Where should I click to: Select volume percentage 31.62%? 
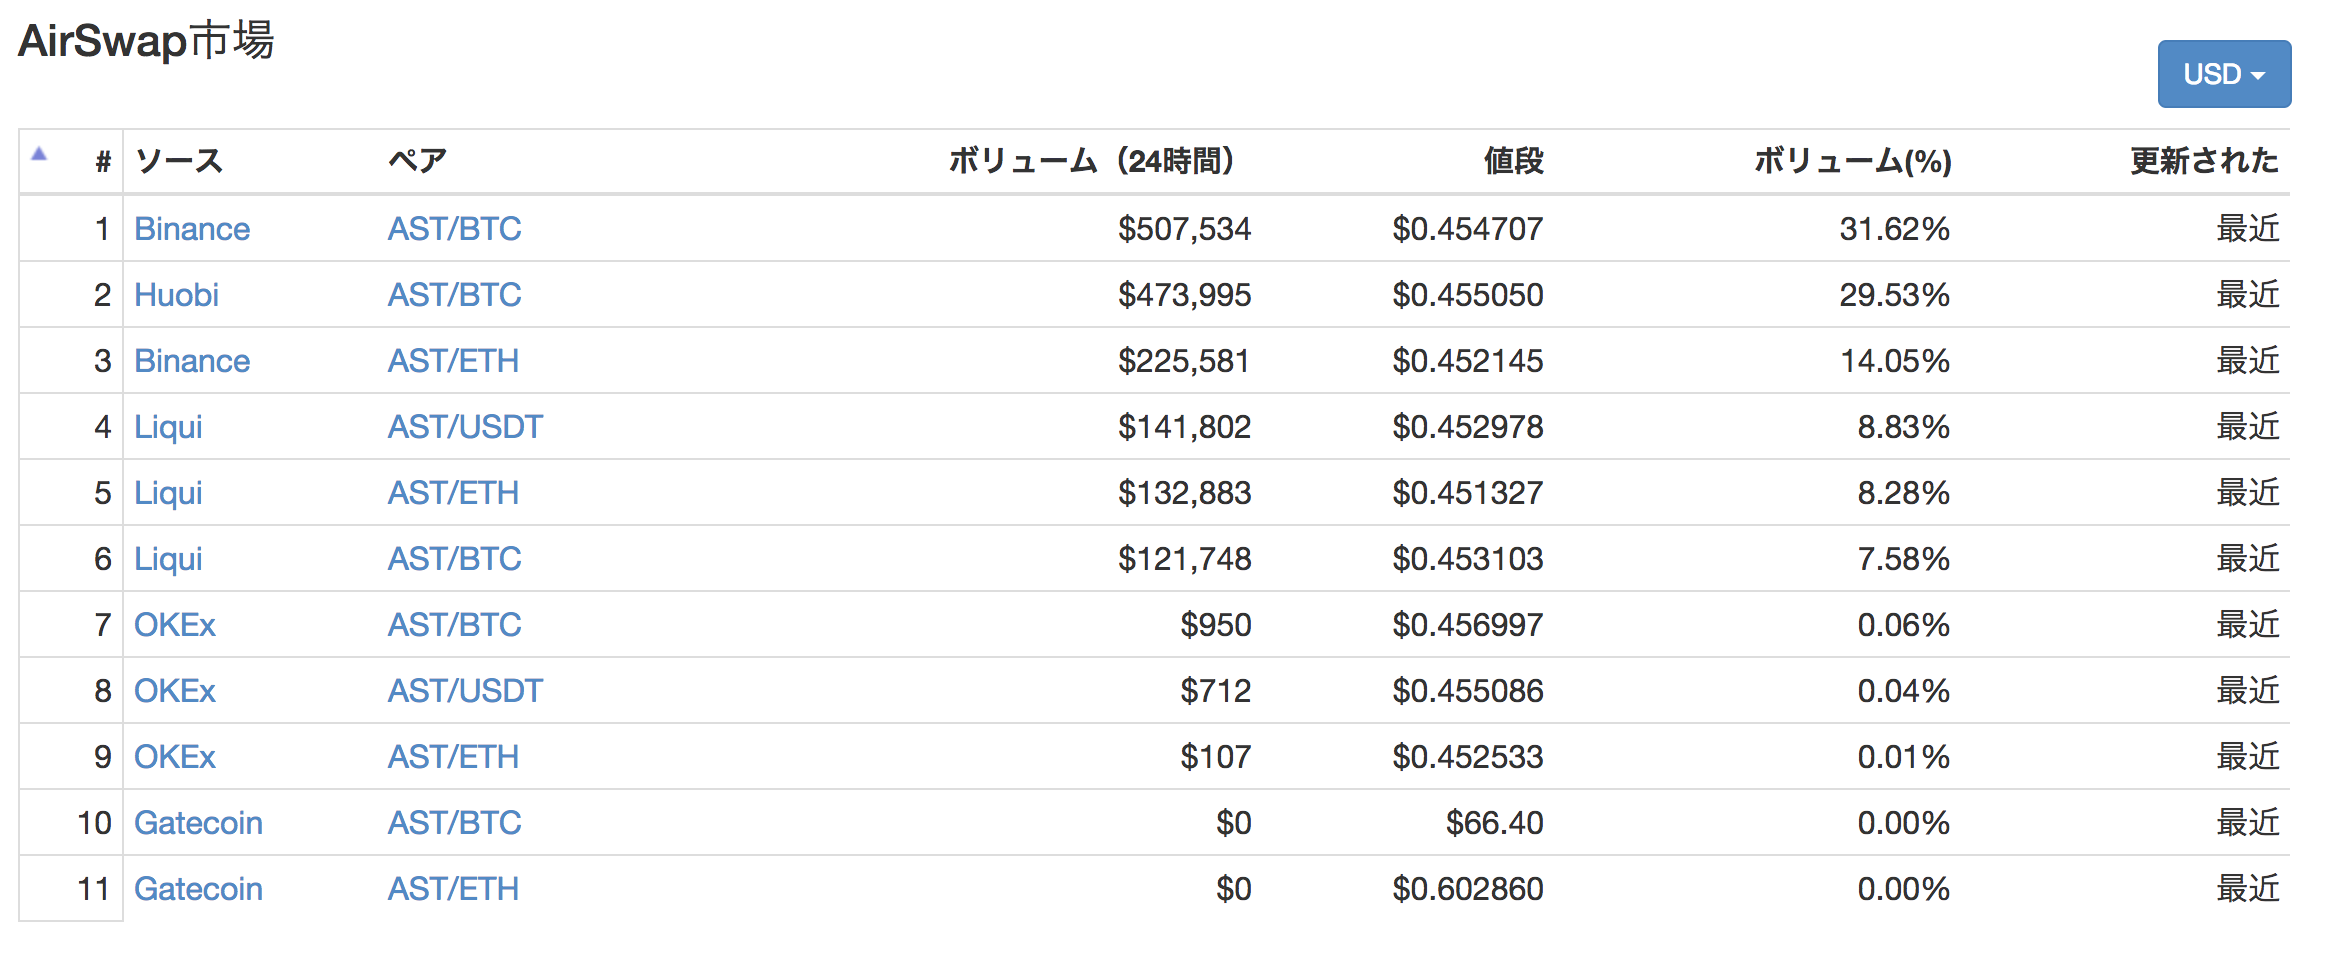[1895, 229]
